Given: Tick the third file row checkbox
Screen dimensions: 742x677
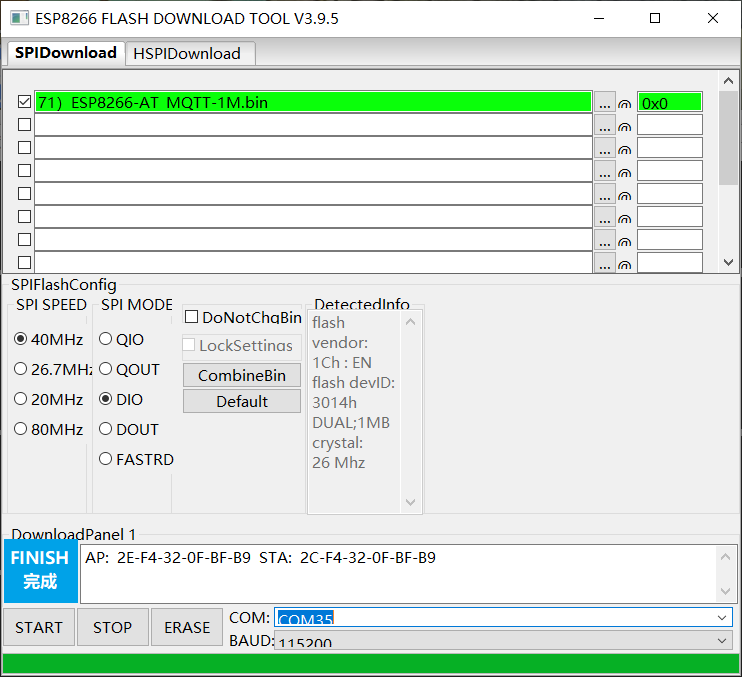Looking at the screenshot, I should coord(24,148).
